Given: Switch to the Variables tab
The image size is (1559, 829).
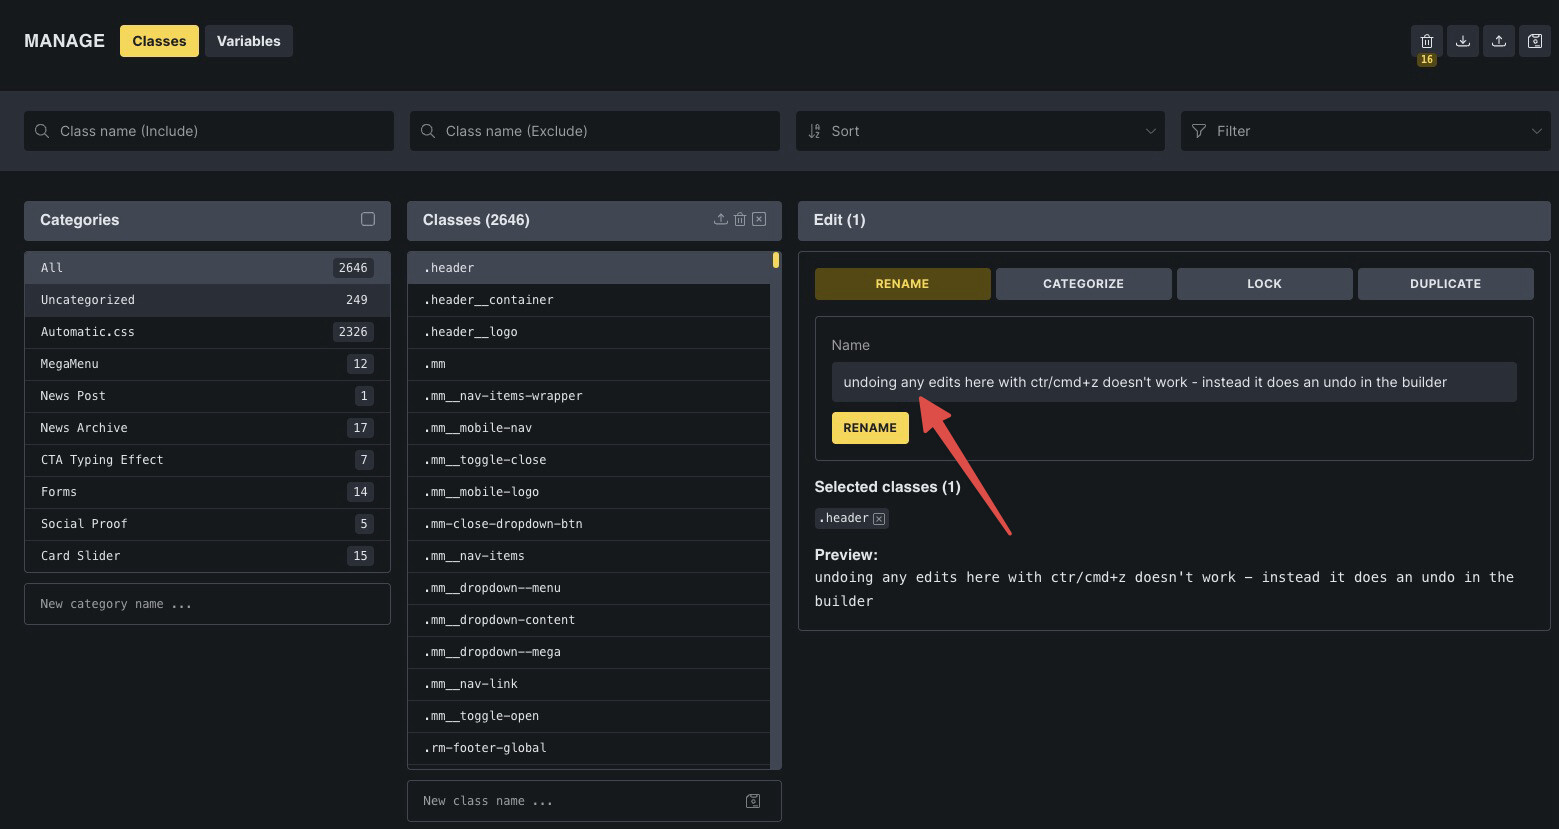Looking at the screenshot, I should point(248,41).
